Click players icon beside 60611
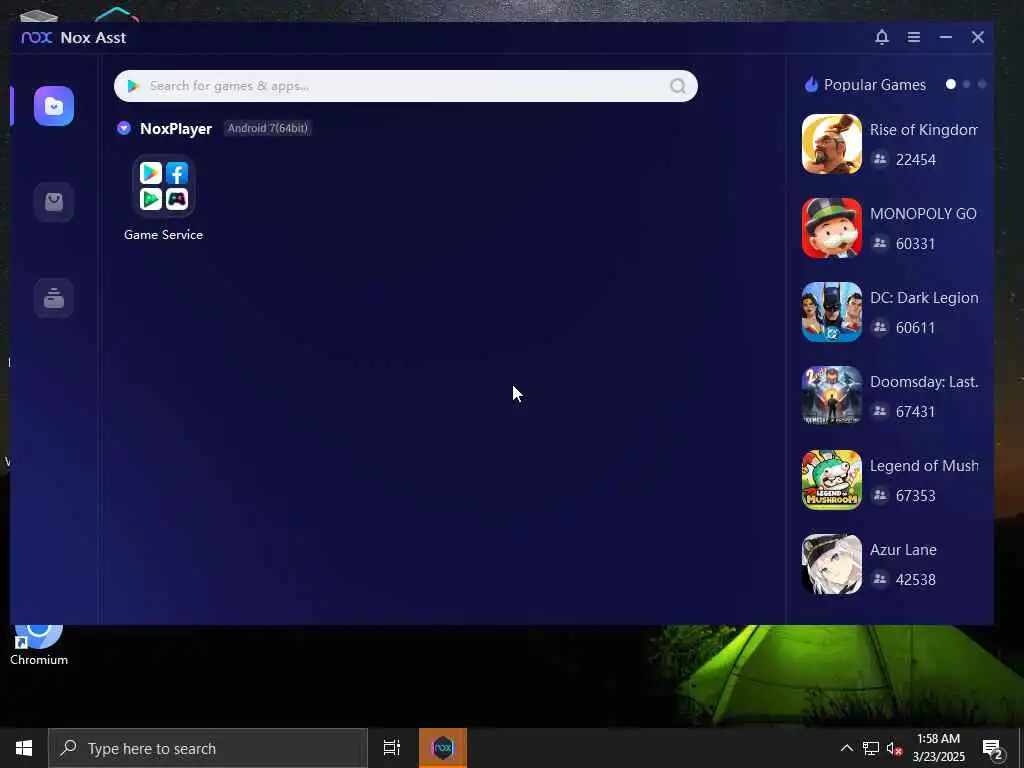The image size is (1024, 768). click(880, 327)
